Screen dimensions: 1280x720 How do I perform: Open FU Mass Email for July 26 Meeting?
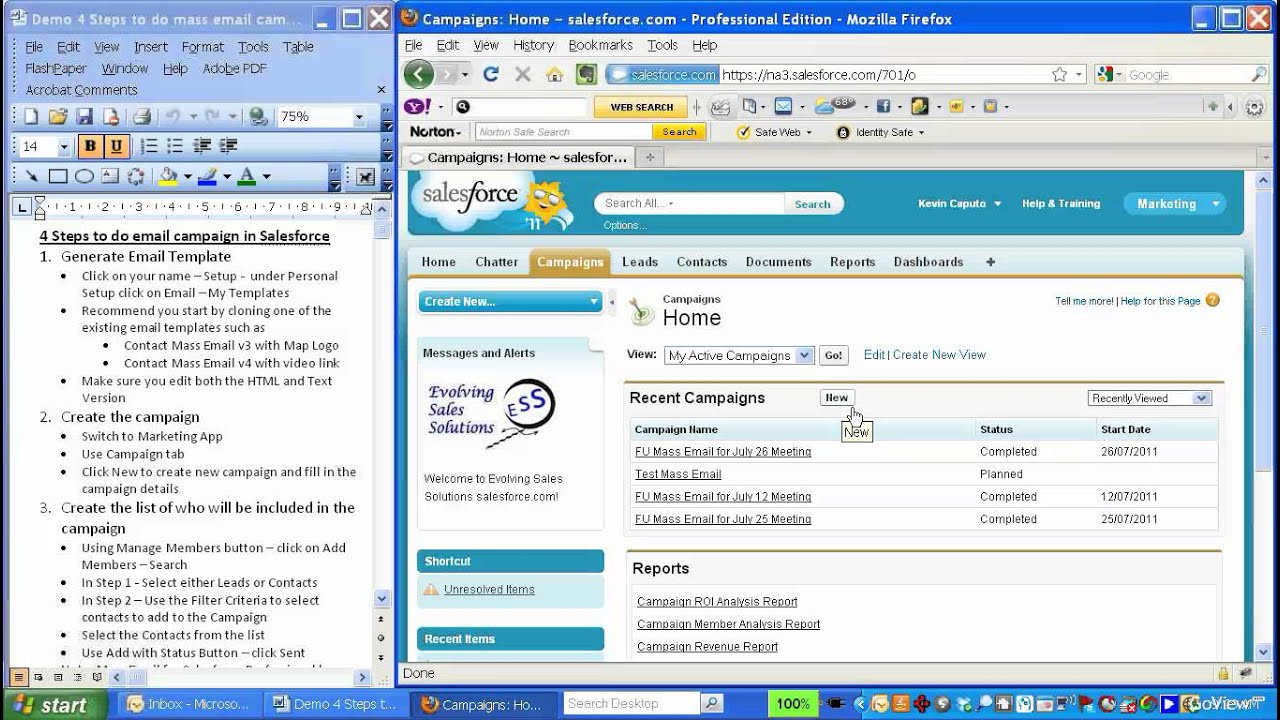click(x=723, y=452)
